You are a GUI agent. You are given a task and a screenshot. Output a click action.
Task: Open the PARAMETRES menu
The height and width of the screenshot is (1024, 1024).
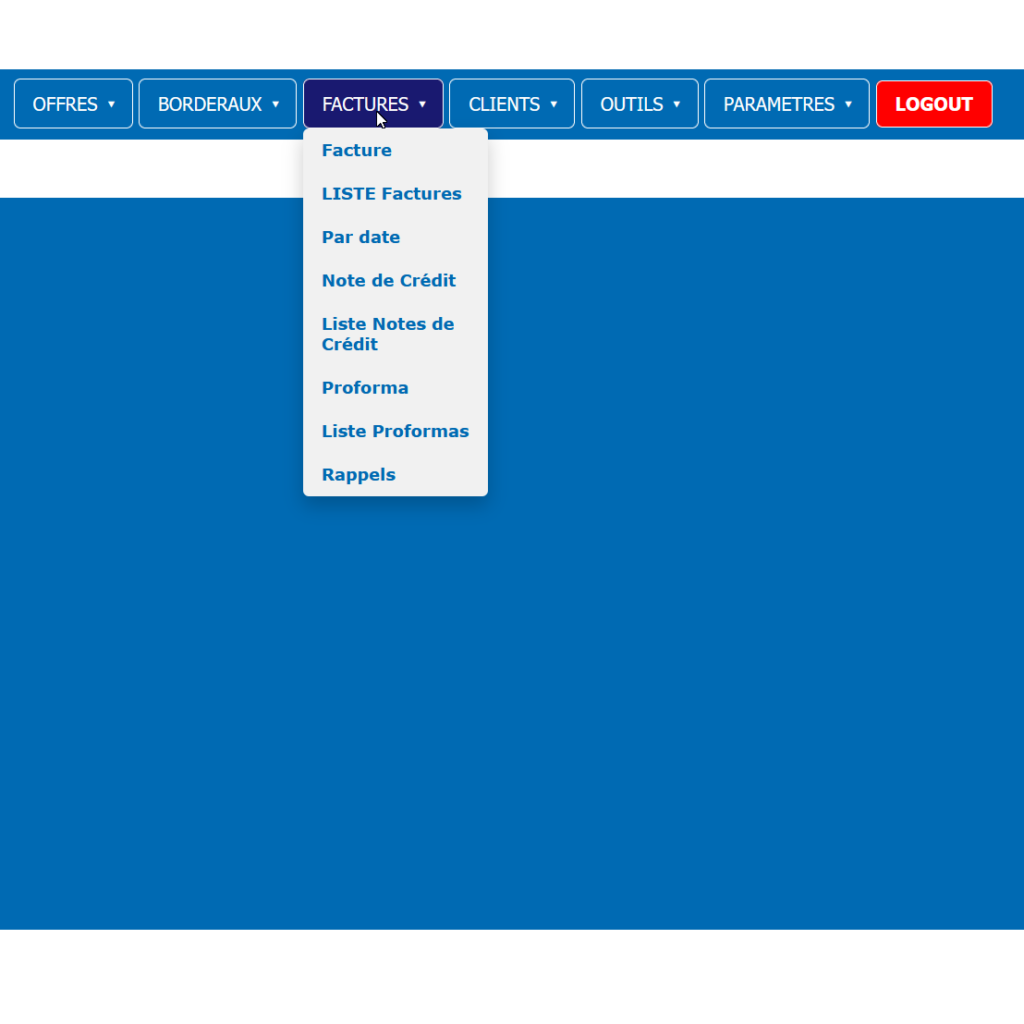779,104
